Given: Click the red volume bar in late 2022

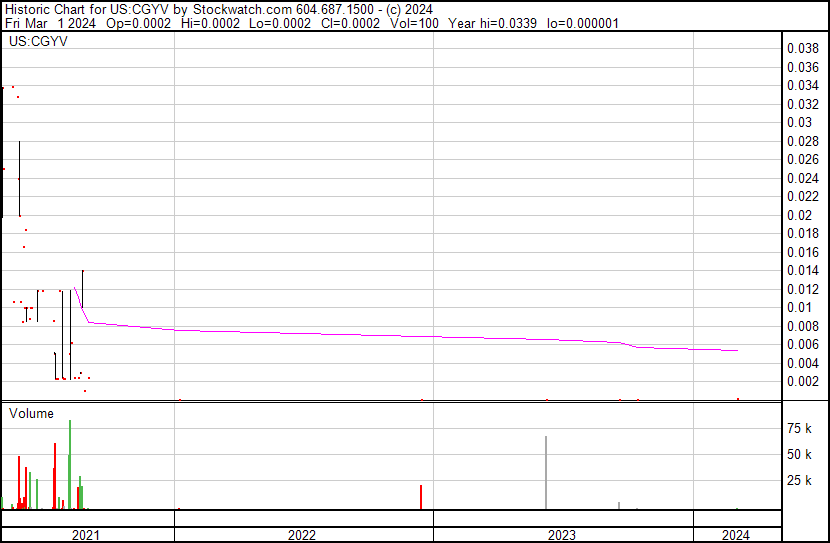Looking at the screenshot, I should coord(421,497).
